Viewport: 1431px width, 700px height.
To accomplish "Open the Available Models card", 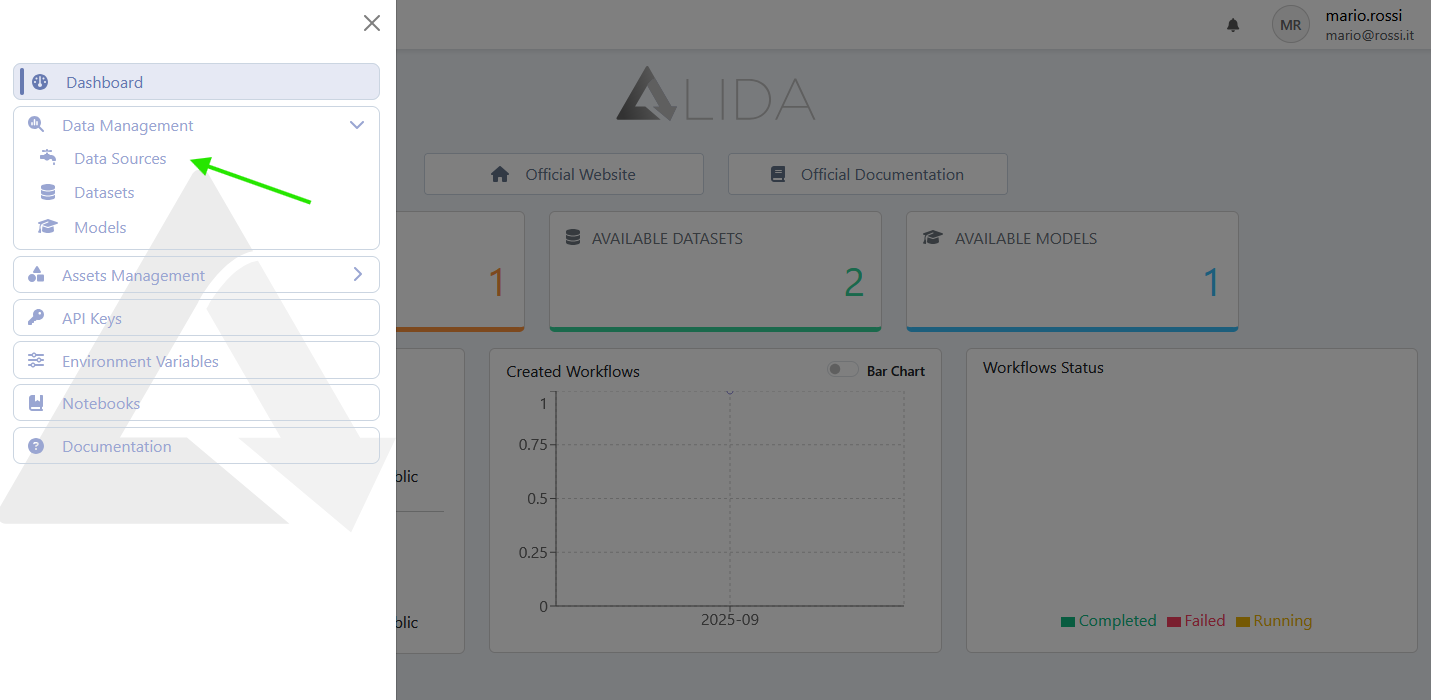I will coord(1072,271).
